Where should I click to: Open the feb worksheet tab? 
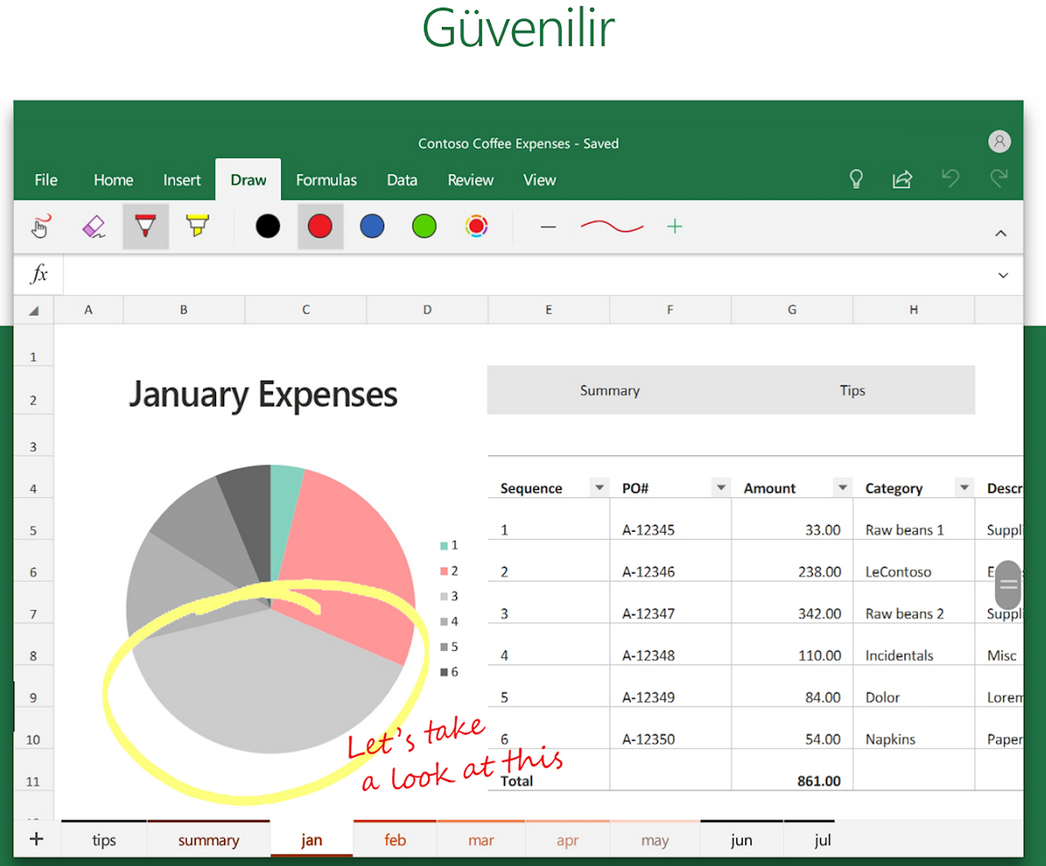[394, 839]
